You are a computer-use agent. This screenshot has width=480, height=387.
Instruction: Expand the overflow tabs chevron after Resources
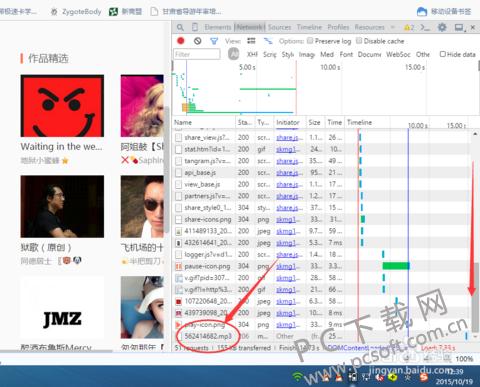[x=393, y=27]
